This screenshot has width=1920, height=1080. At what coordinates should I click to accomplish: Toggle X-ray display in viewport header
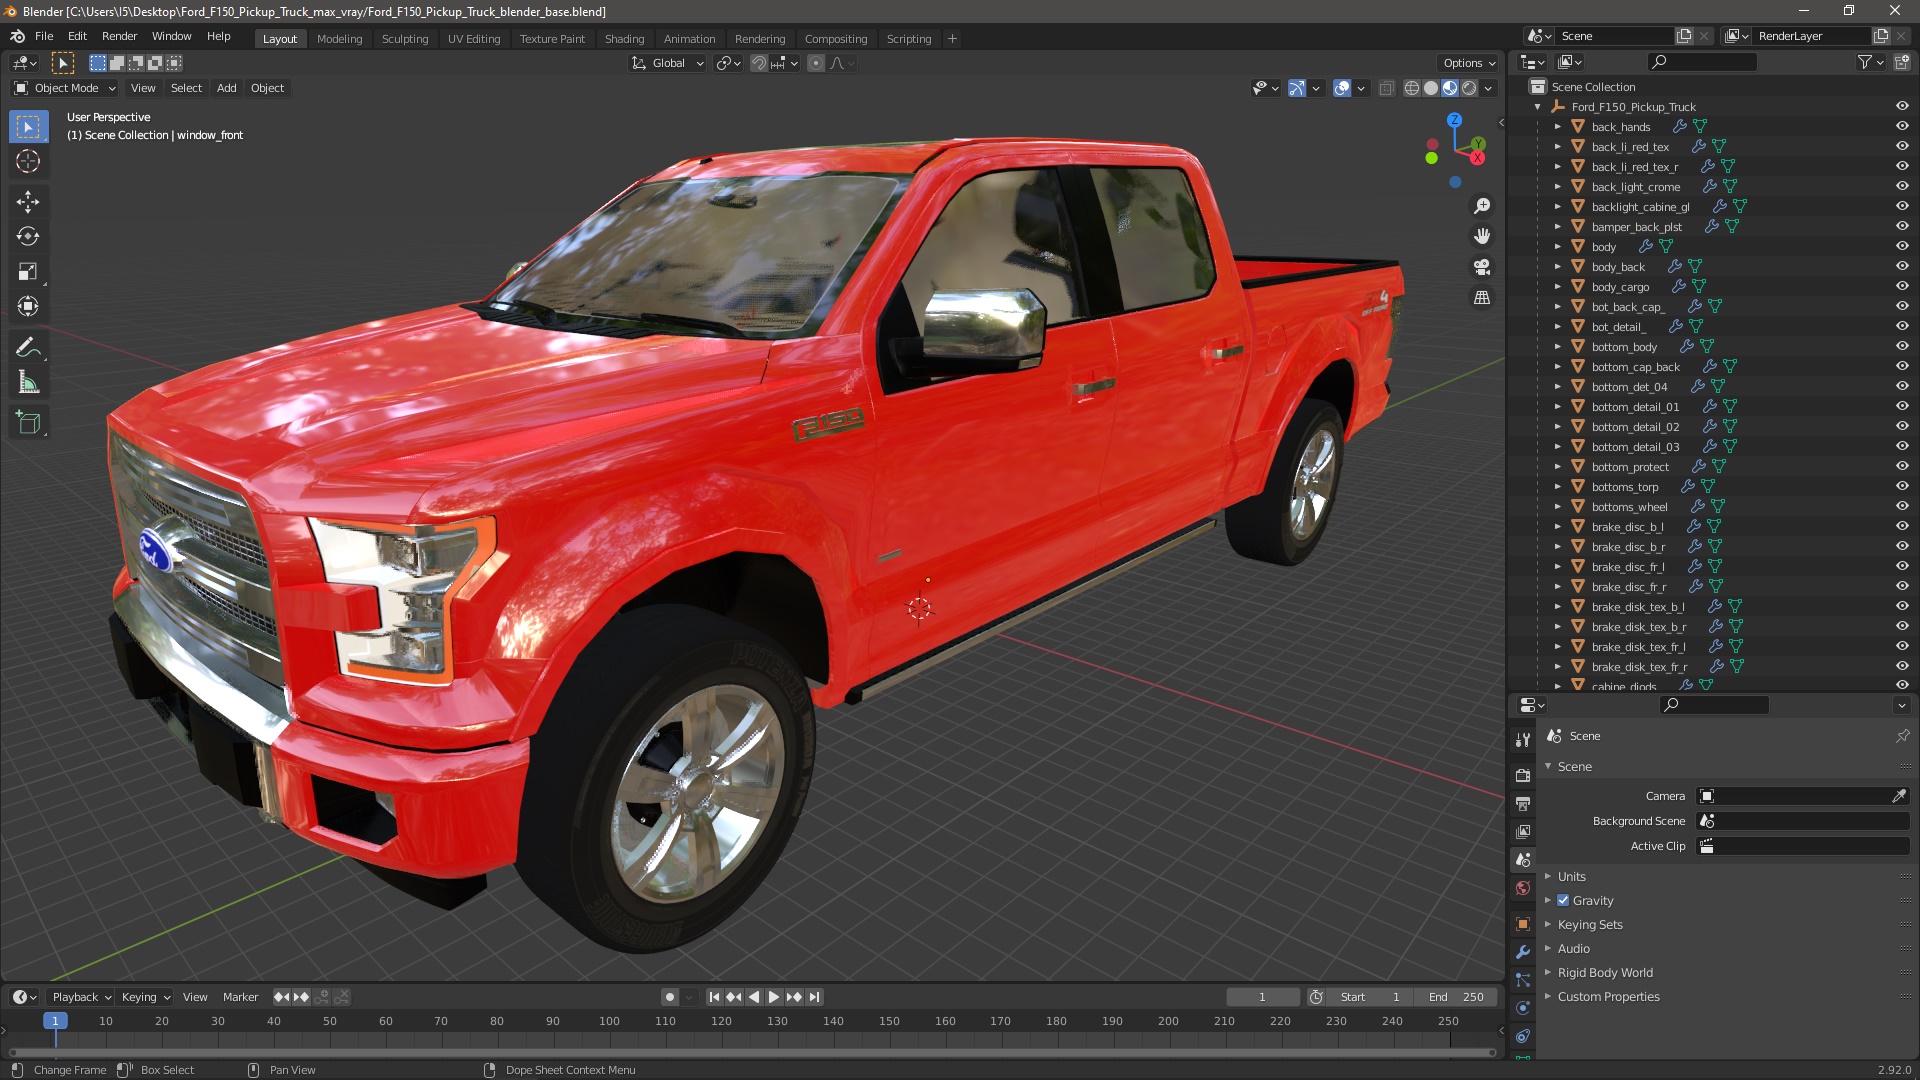1386,88
